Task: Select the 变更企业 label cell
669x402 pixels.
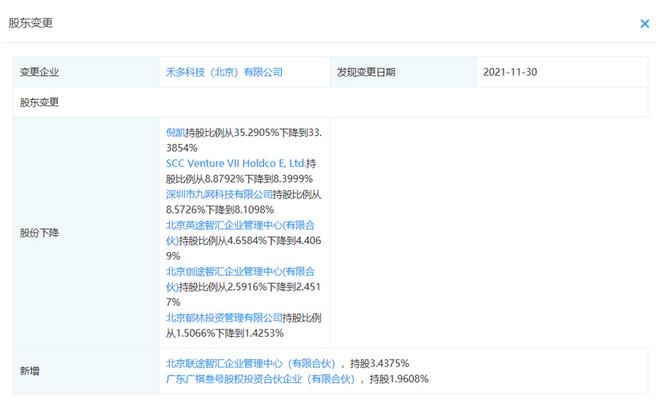Action: point(86,72)
